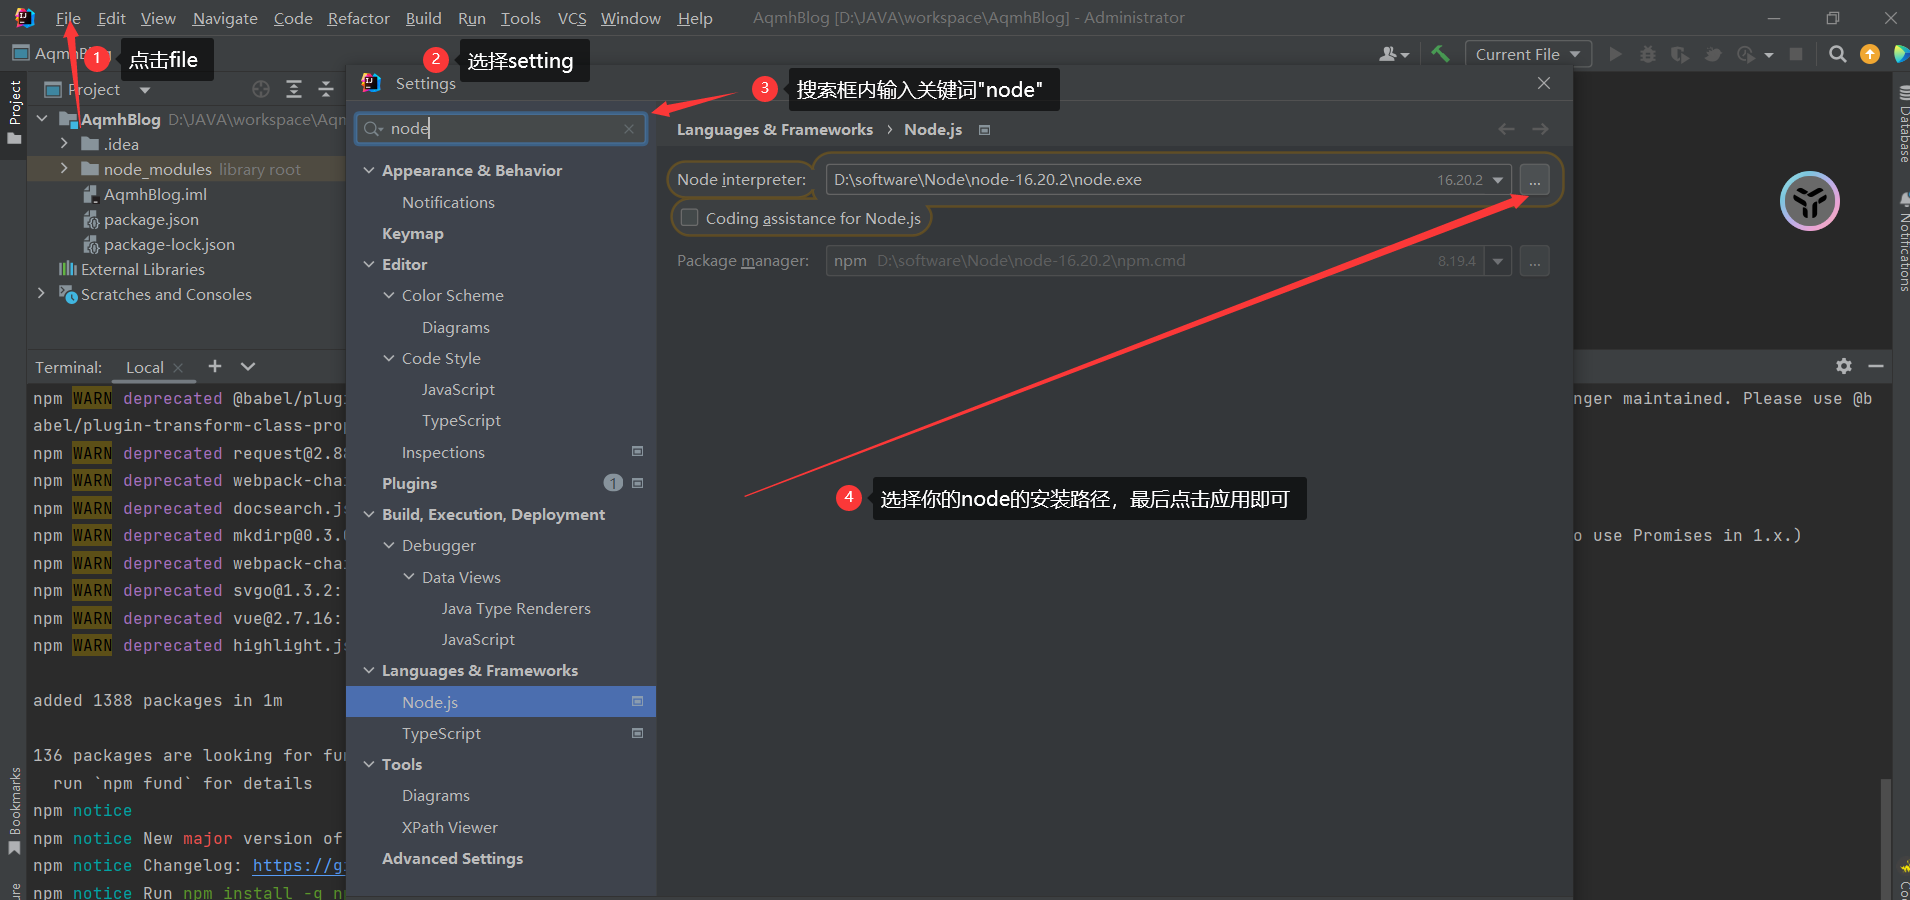
Task: Open the Refactor menu
Action: click(358, 18)
